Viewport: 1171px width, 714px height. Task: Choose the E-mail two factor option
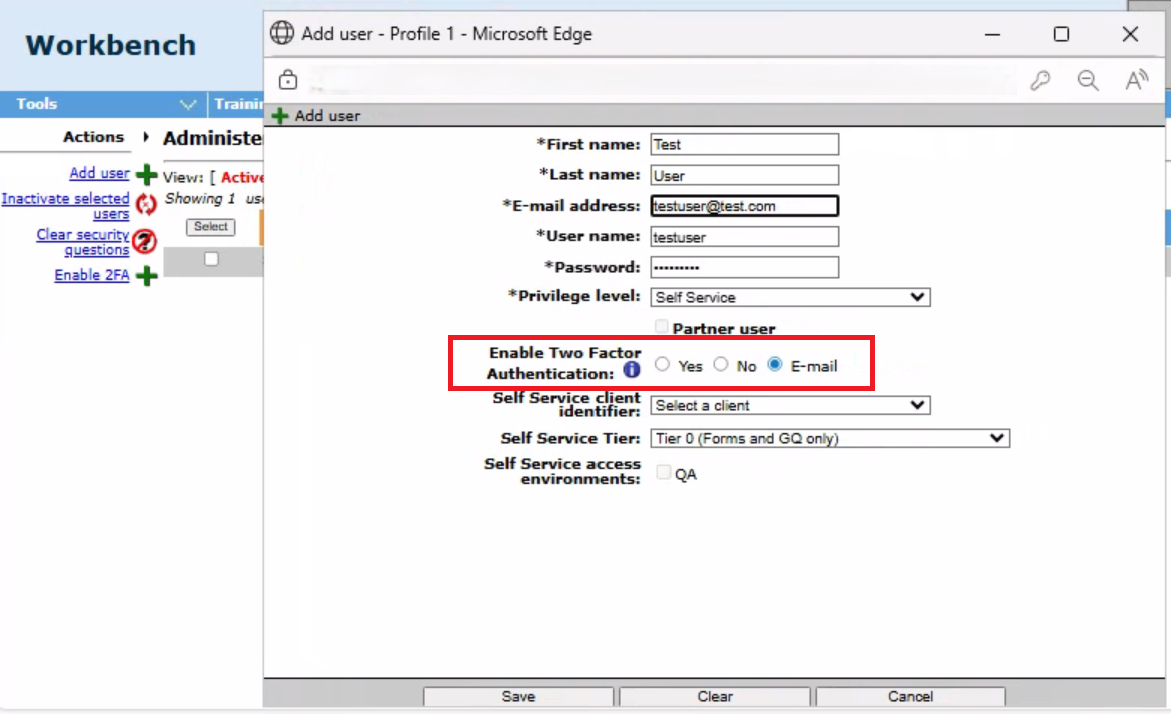point(775,365)
